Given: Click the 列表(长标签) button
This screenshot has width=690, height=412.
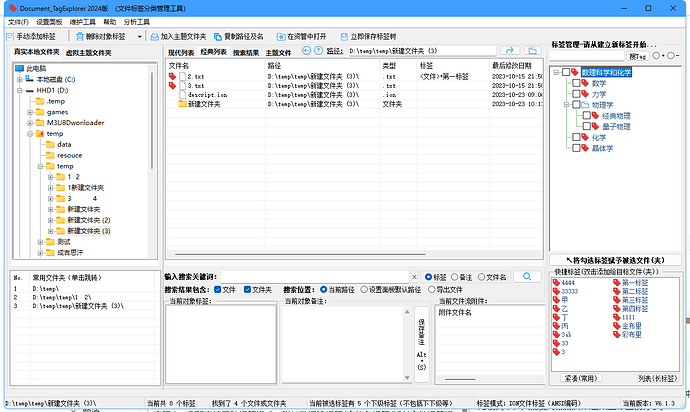Looking at the screenshot, I should tap(657, 378).
